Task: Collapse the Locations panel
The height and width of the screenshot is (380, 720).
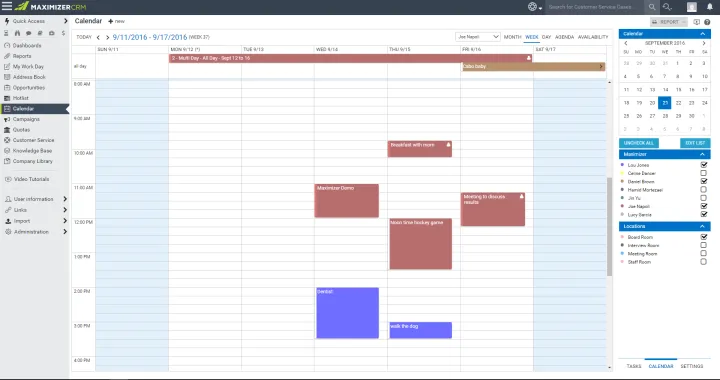Action: point(702,226)
